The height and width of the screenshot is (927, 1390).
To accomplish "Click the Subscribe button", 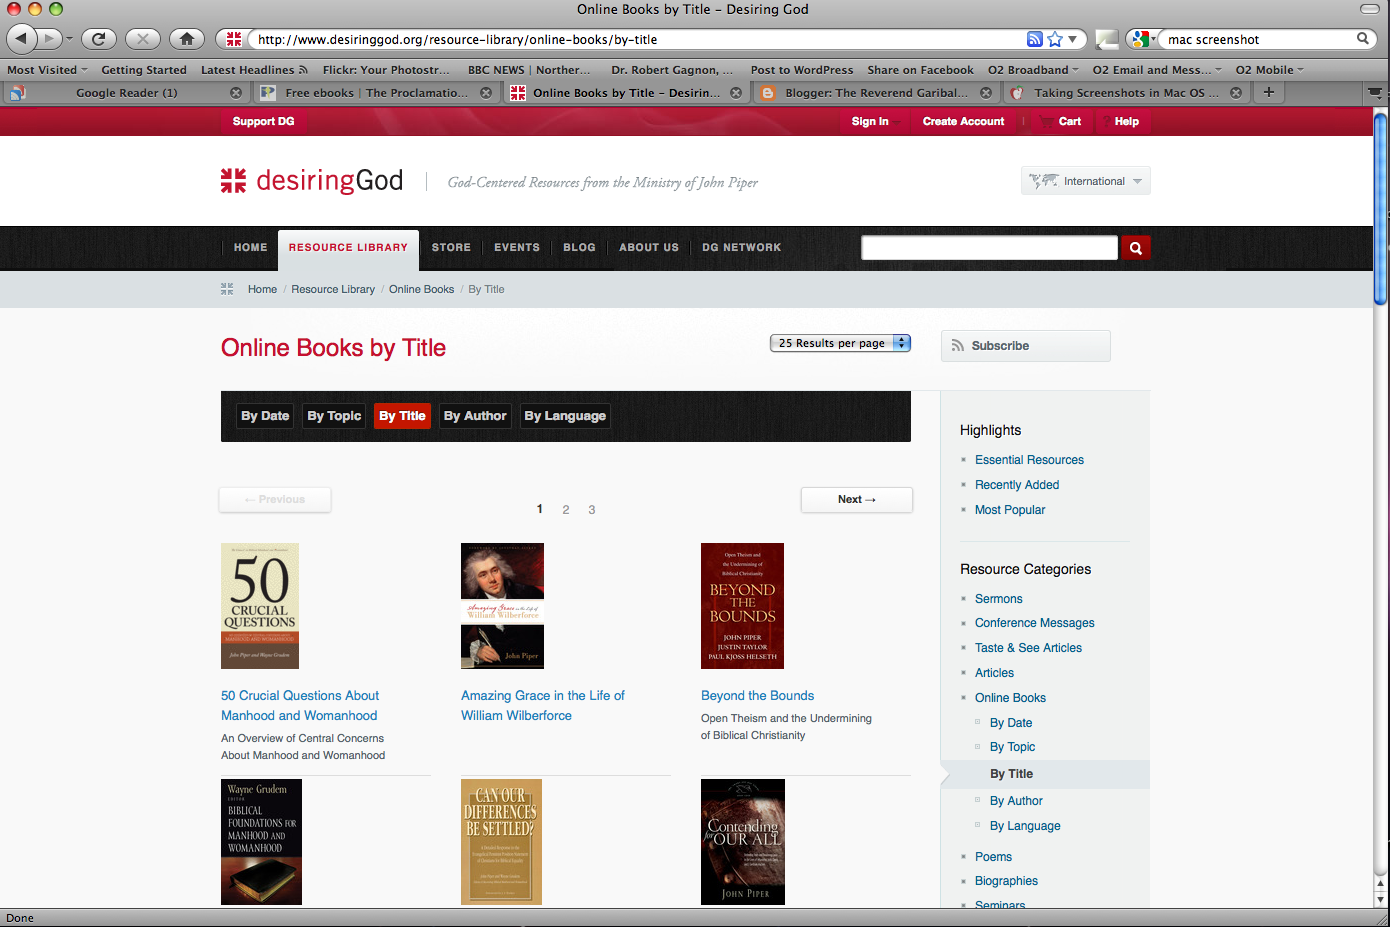I will pos(1026,346).
